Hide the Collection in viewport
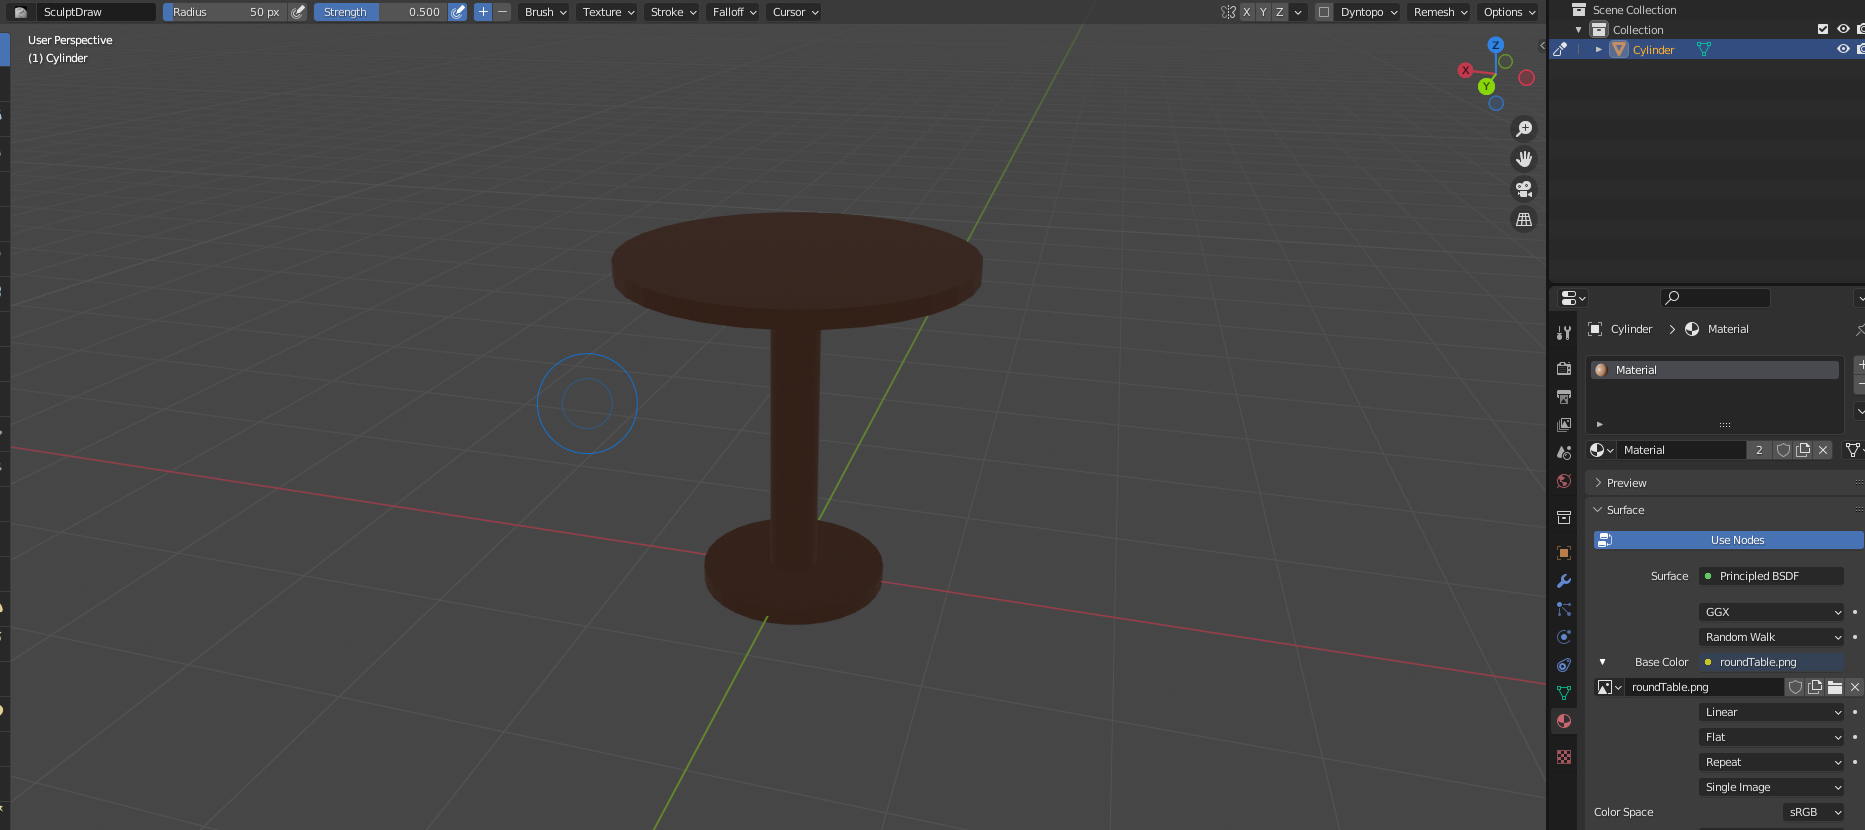The width and height of the screenshot is (1865, 830). click(x=1843, y=30)
